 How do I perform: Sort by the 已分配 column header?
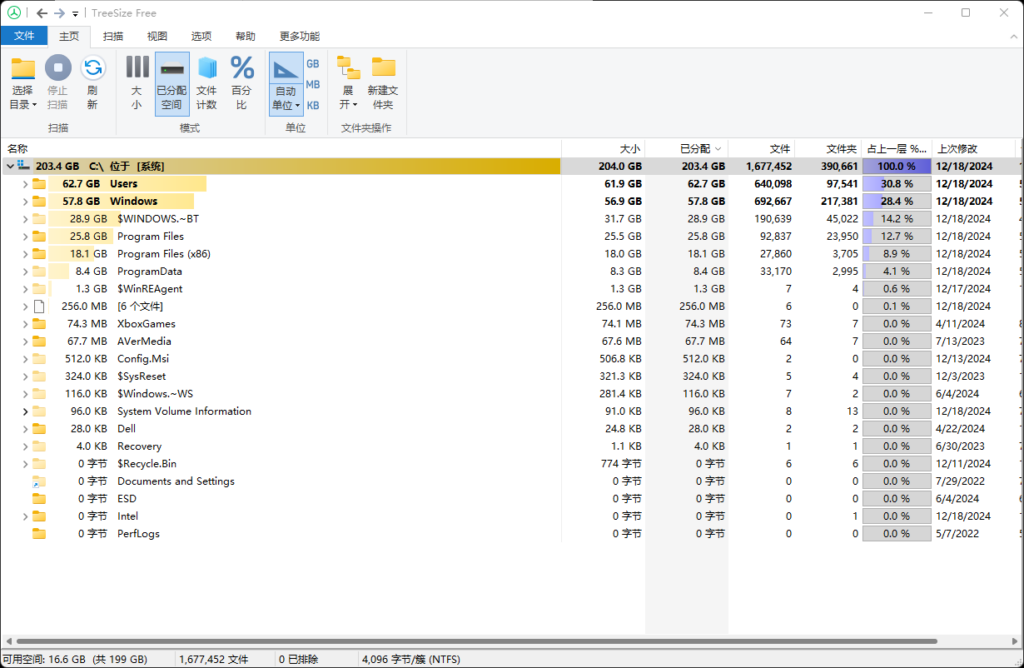(x=687, y=149)
